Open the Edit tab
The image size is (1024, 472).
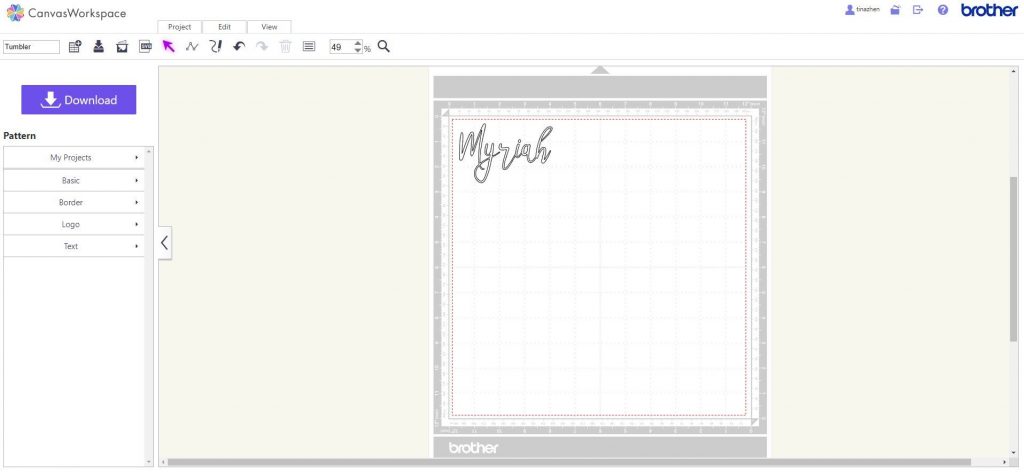coord(224,27)
